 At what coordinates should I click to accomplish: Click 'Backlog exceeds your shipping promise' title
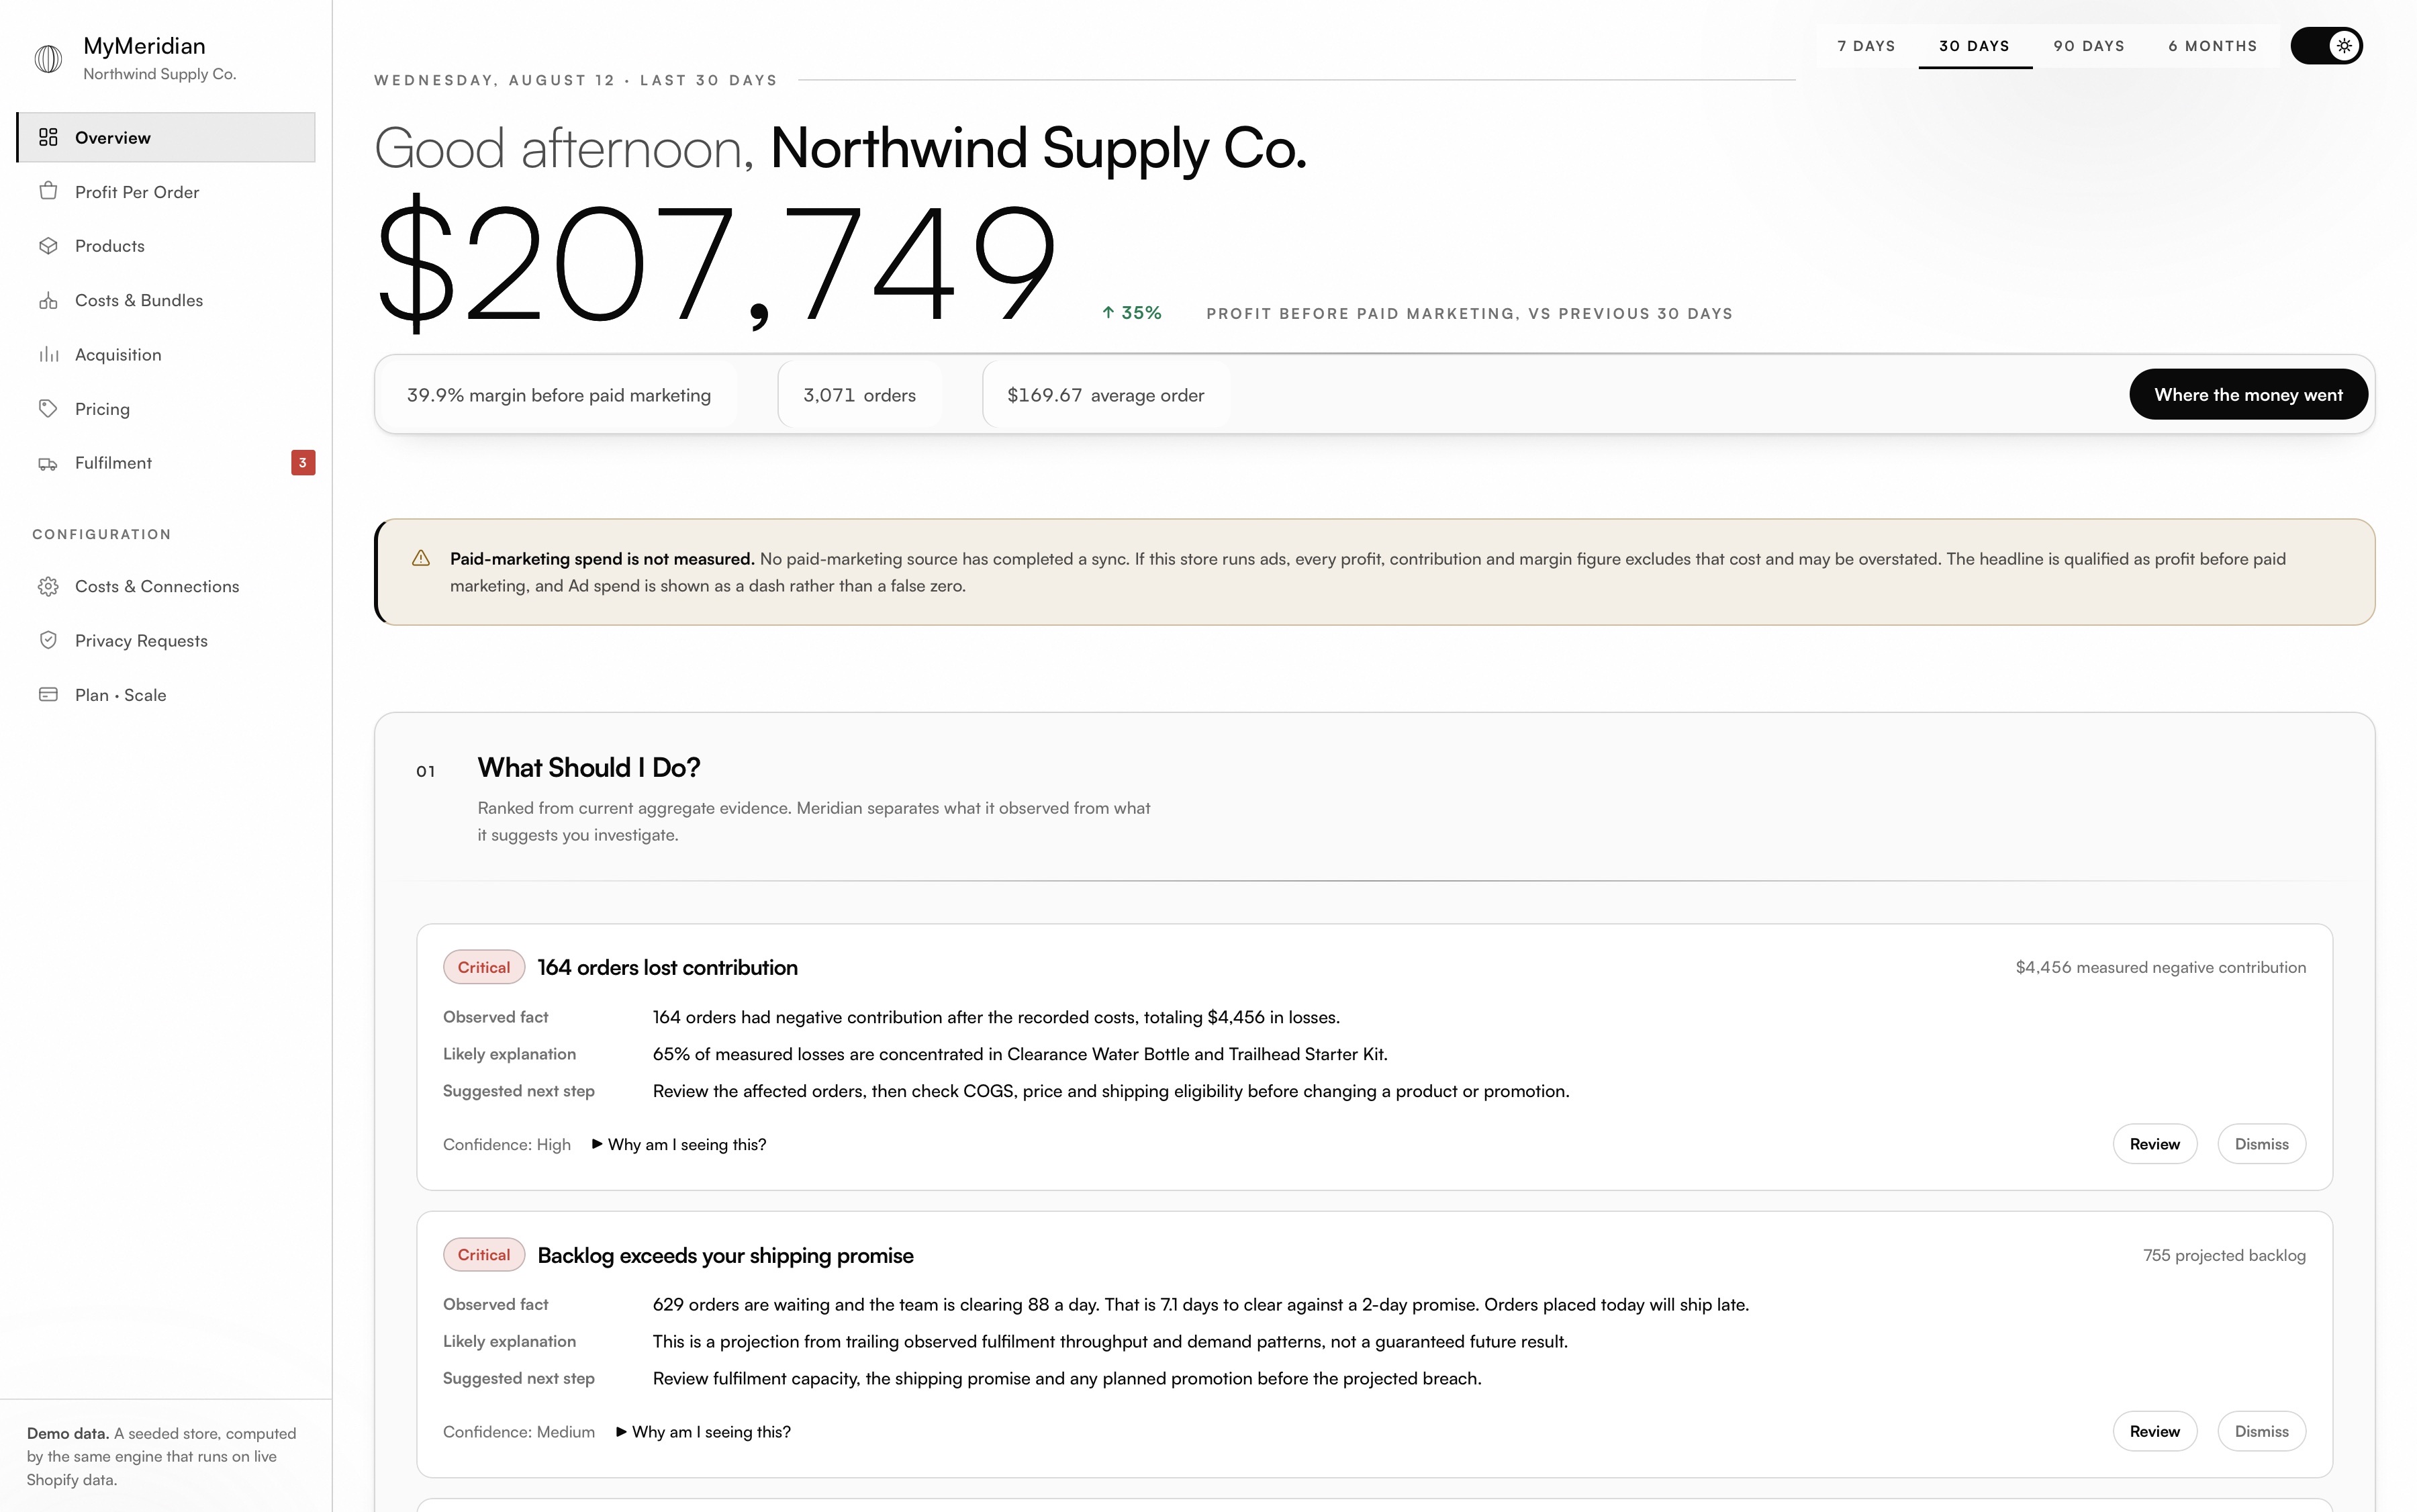(x=725, y=1255)
